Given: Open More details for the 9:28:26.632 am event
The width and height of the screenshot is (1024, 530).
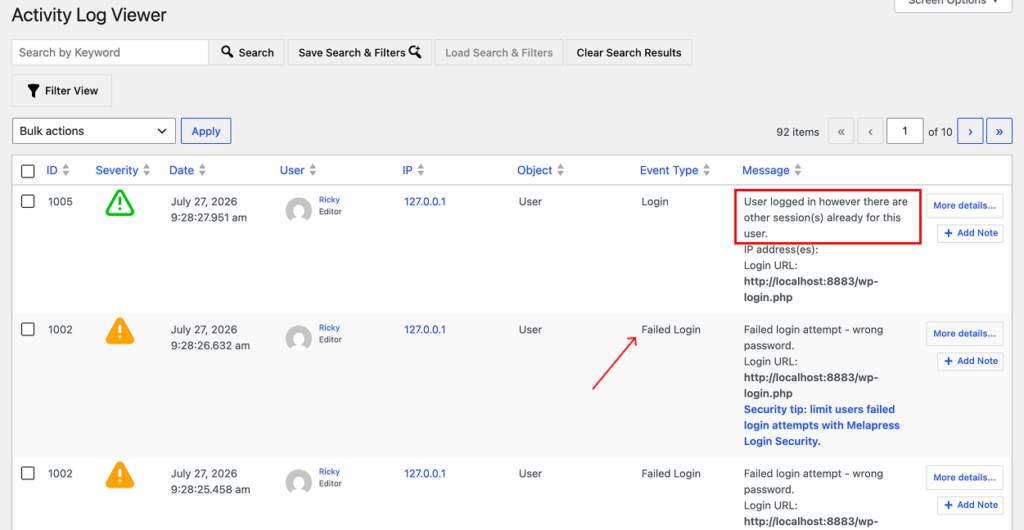Looking at the screenshot, I should click(x=965, y=334).
